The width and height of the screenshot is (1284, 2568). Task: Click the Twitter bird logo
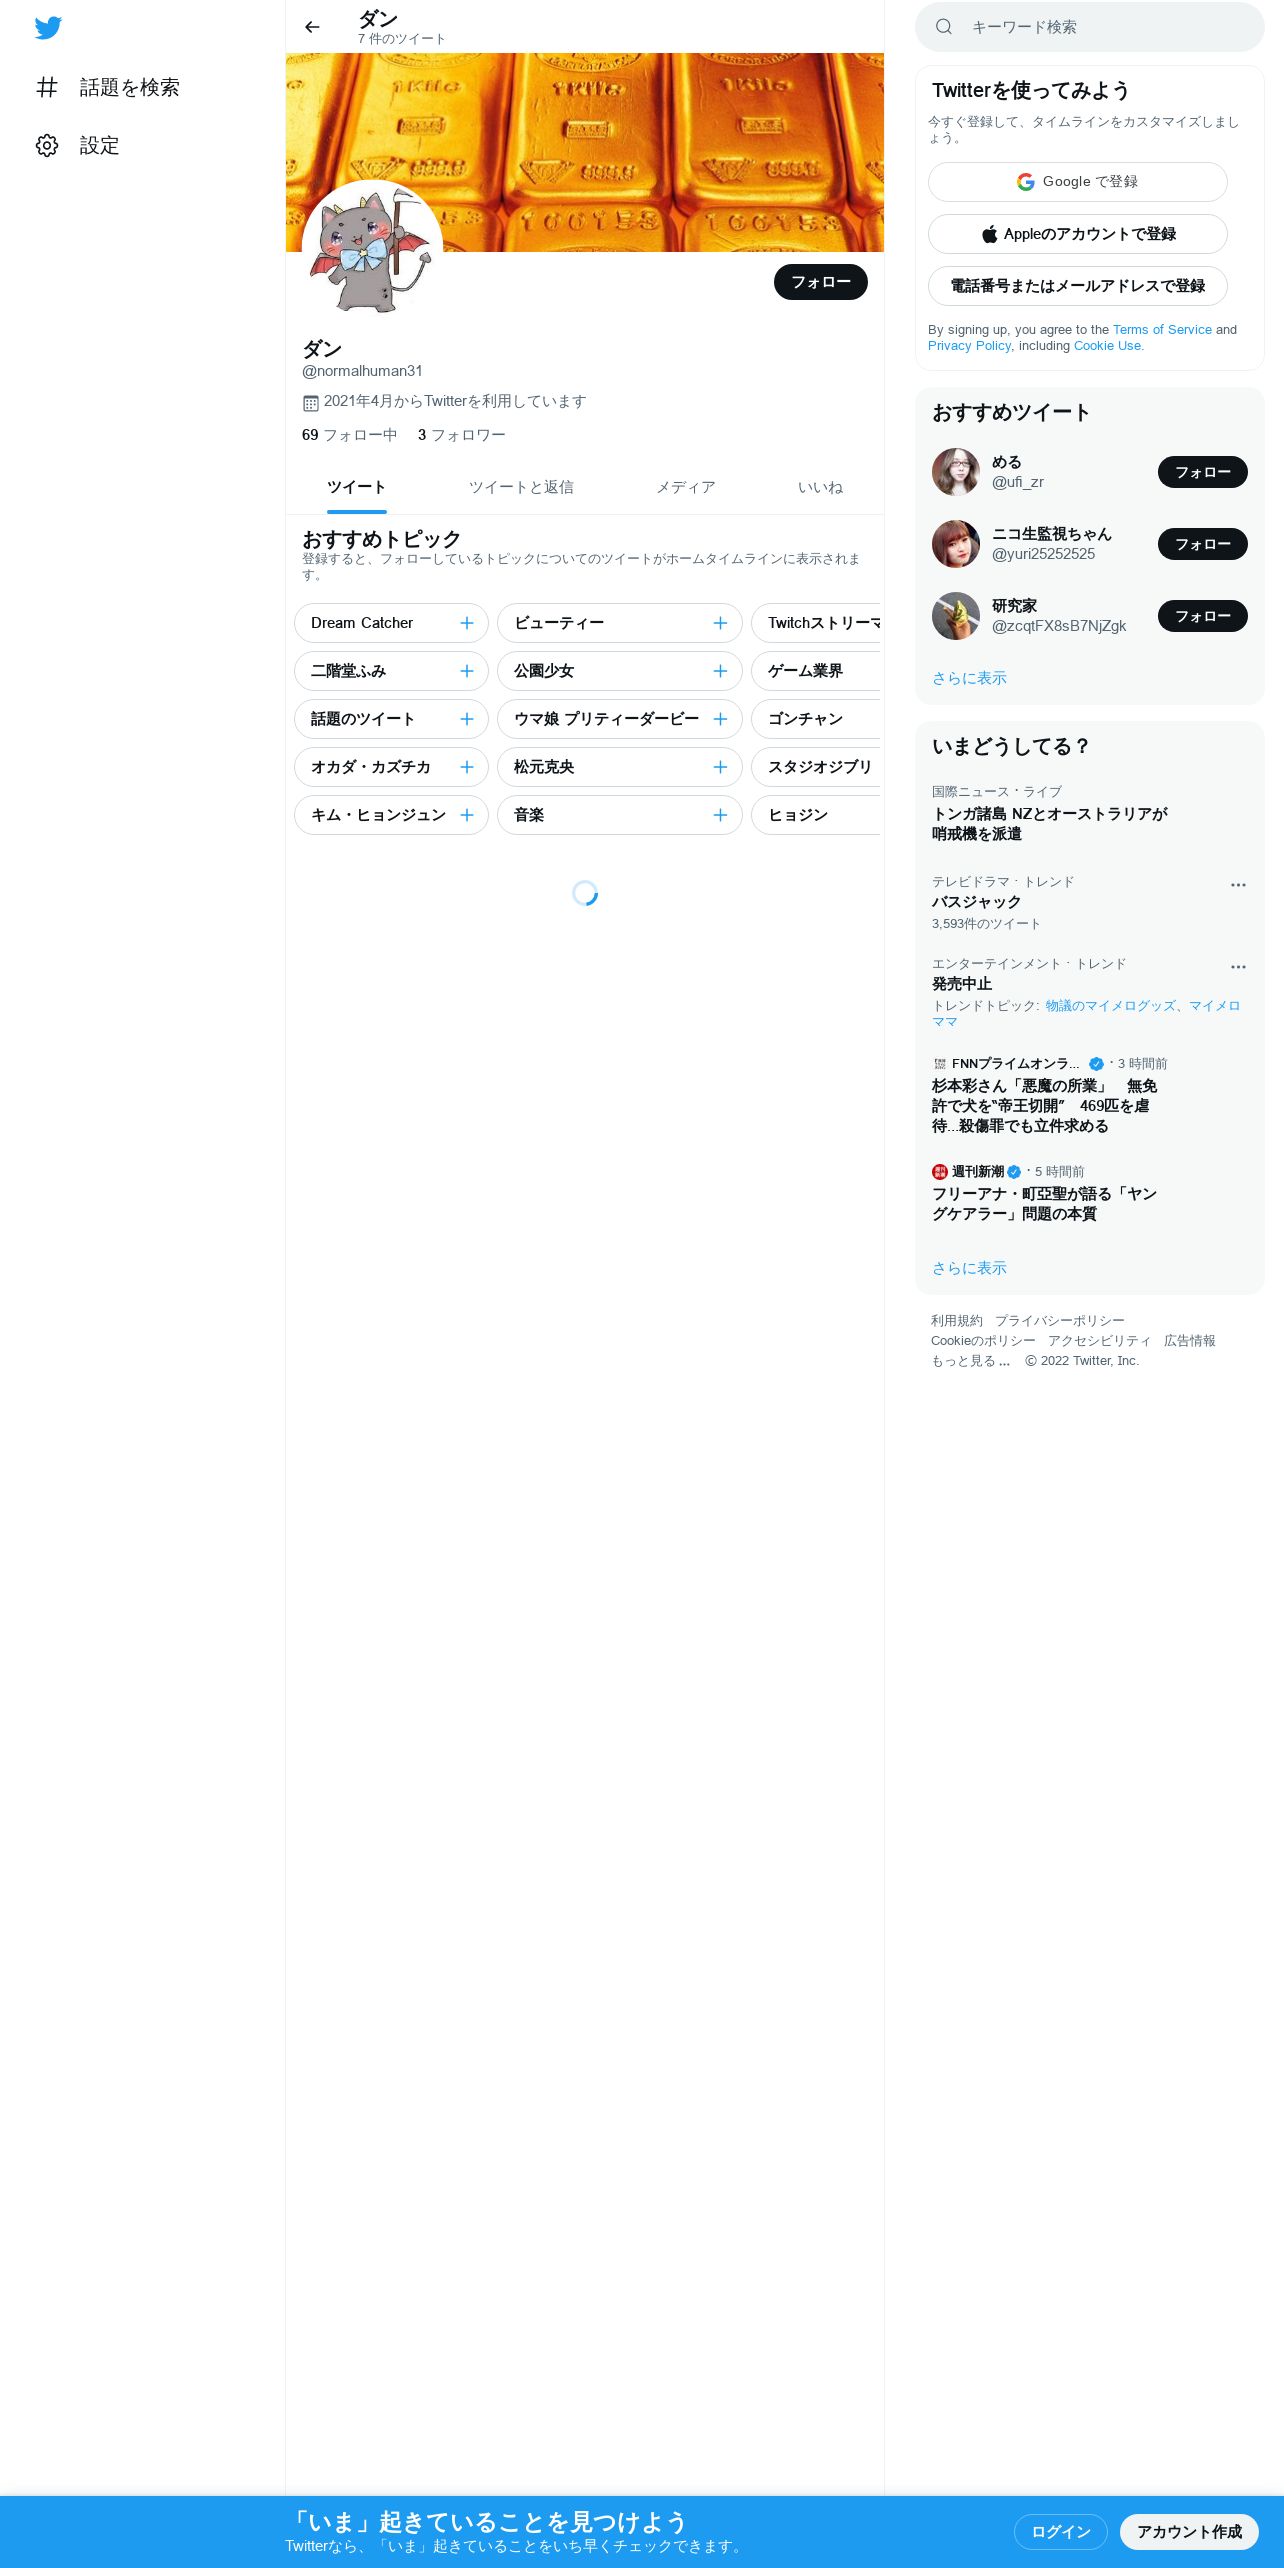[48, 28]
